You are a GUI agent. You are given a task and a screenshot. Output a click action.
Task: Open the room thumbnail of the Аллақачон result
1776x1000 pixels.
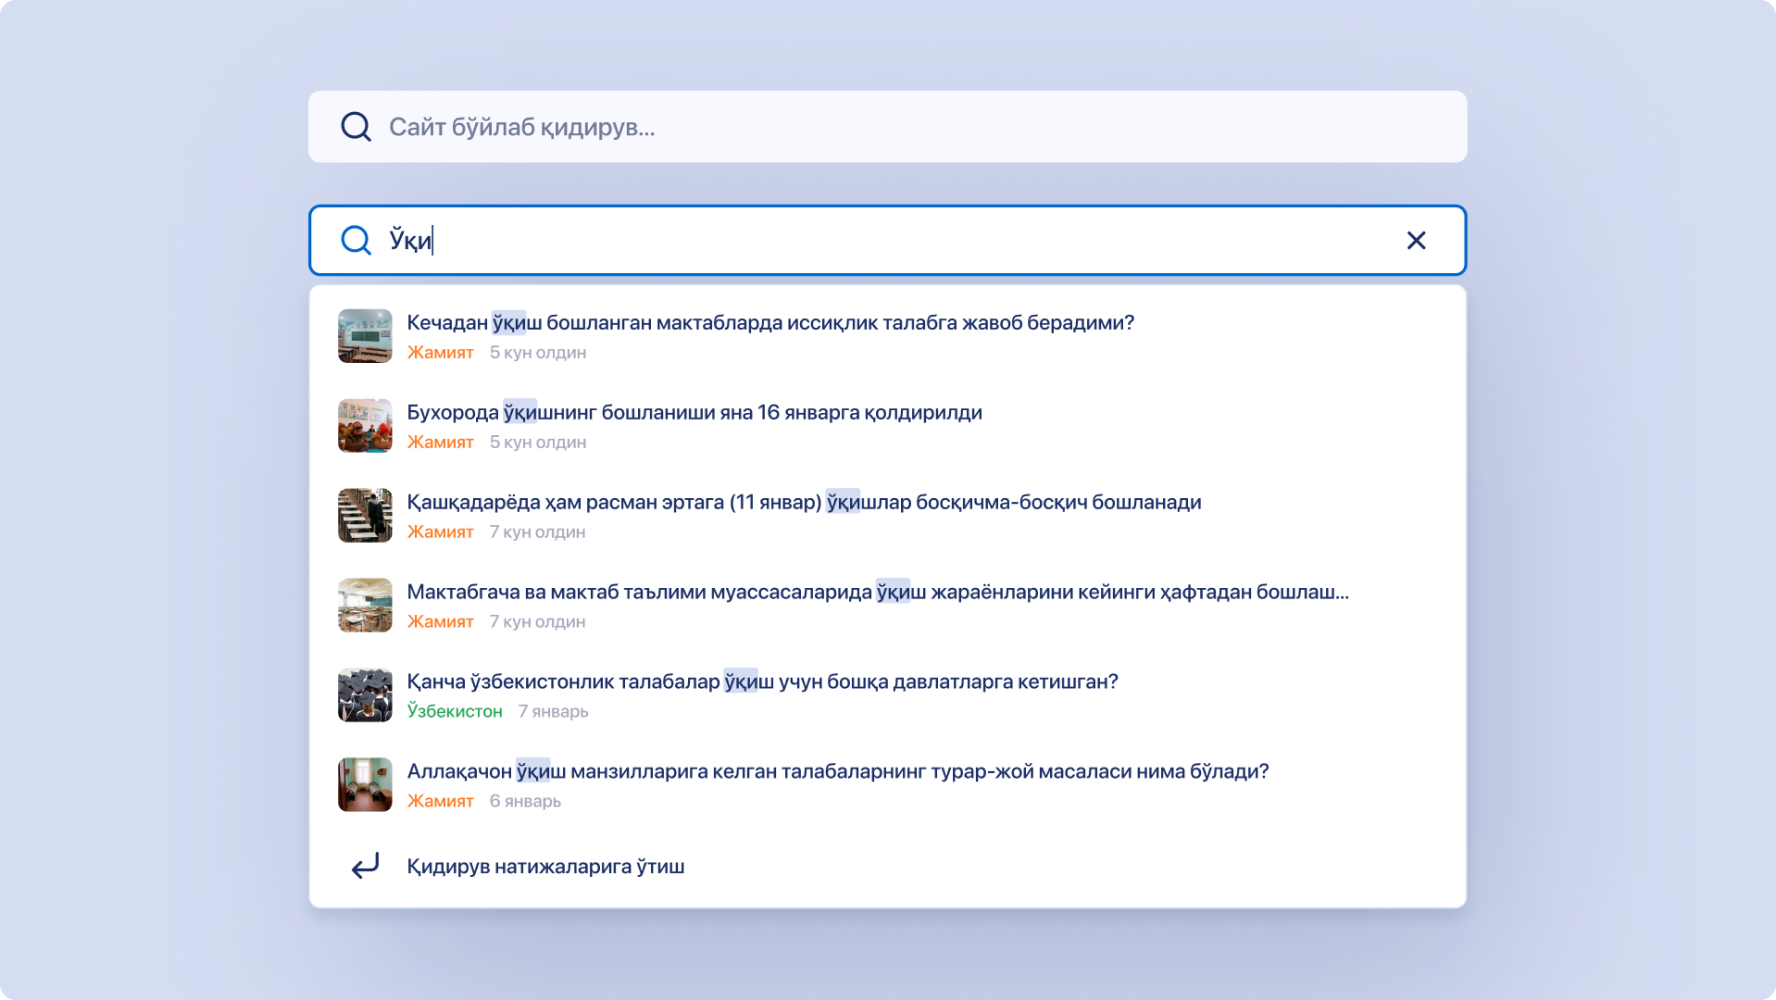click(x=365, y=785)
